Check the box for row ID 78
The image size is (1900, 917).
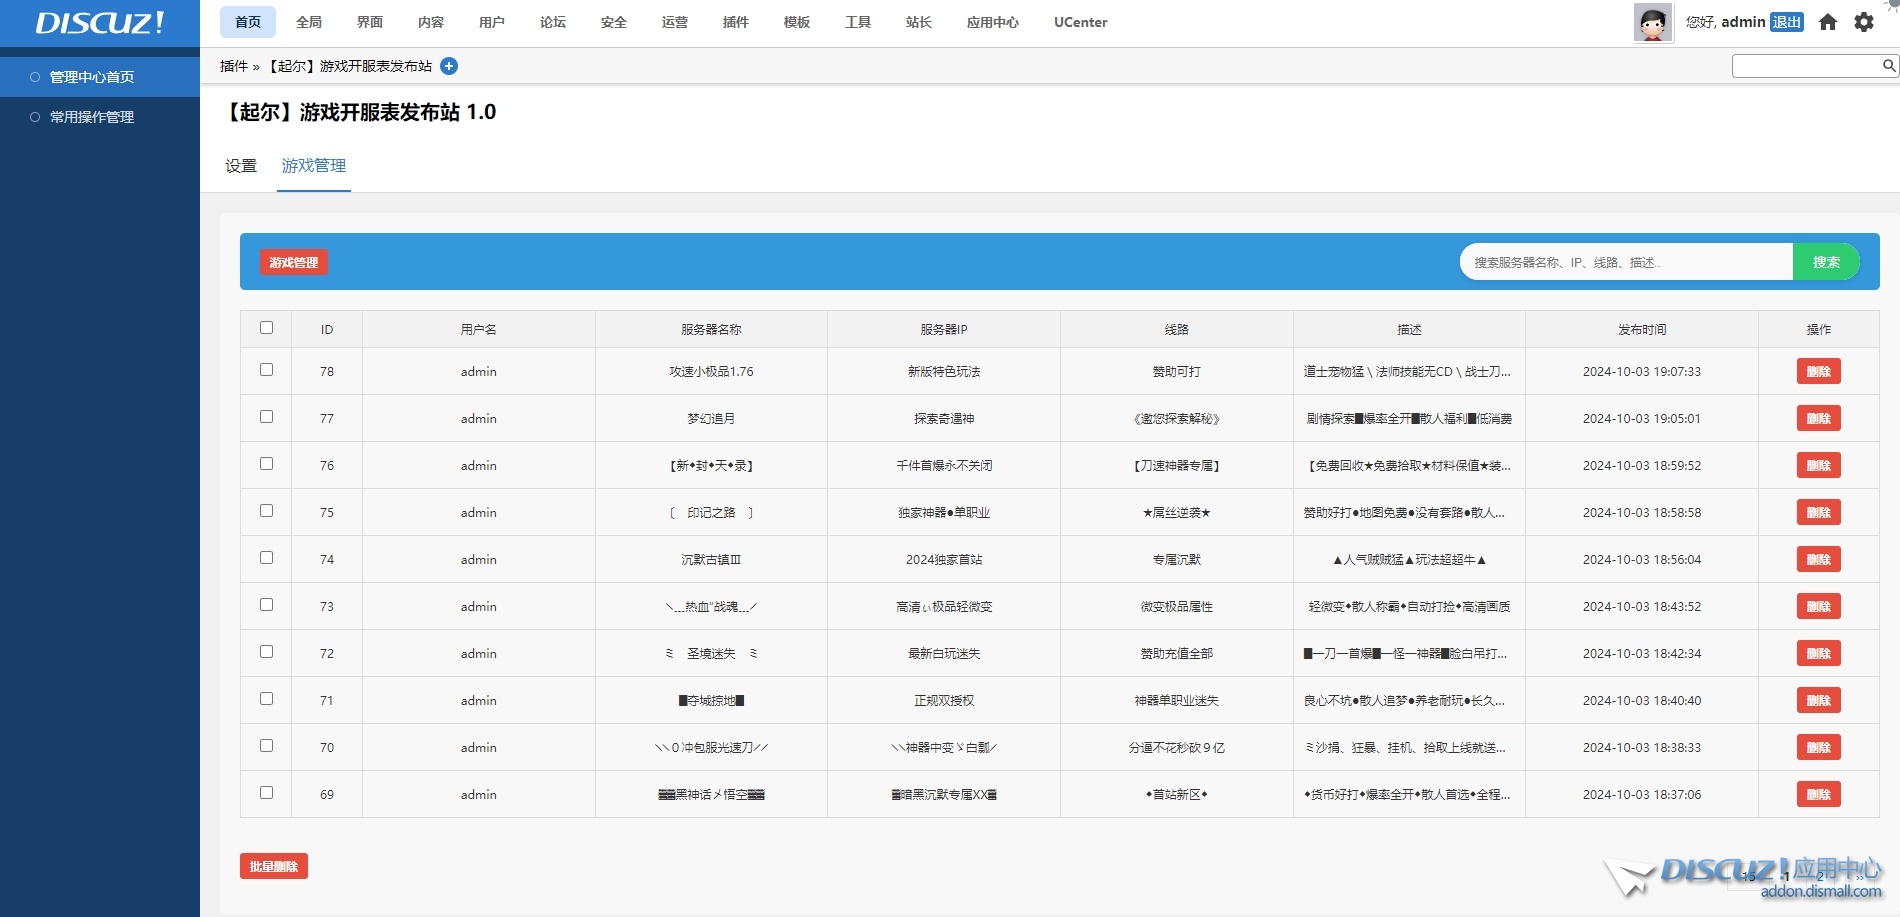[x=266, y=369]
